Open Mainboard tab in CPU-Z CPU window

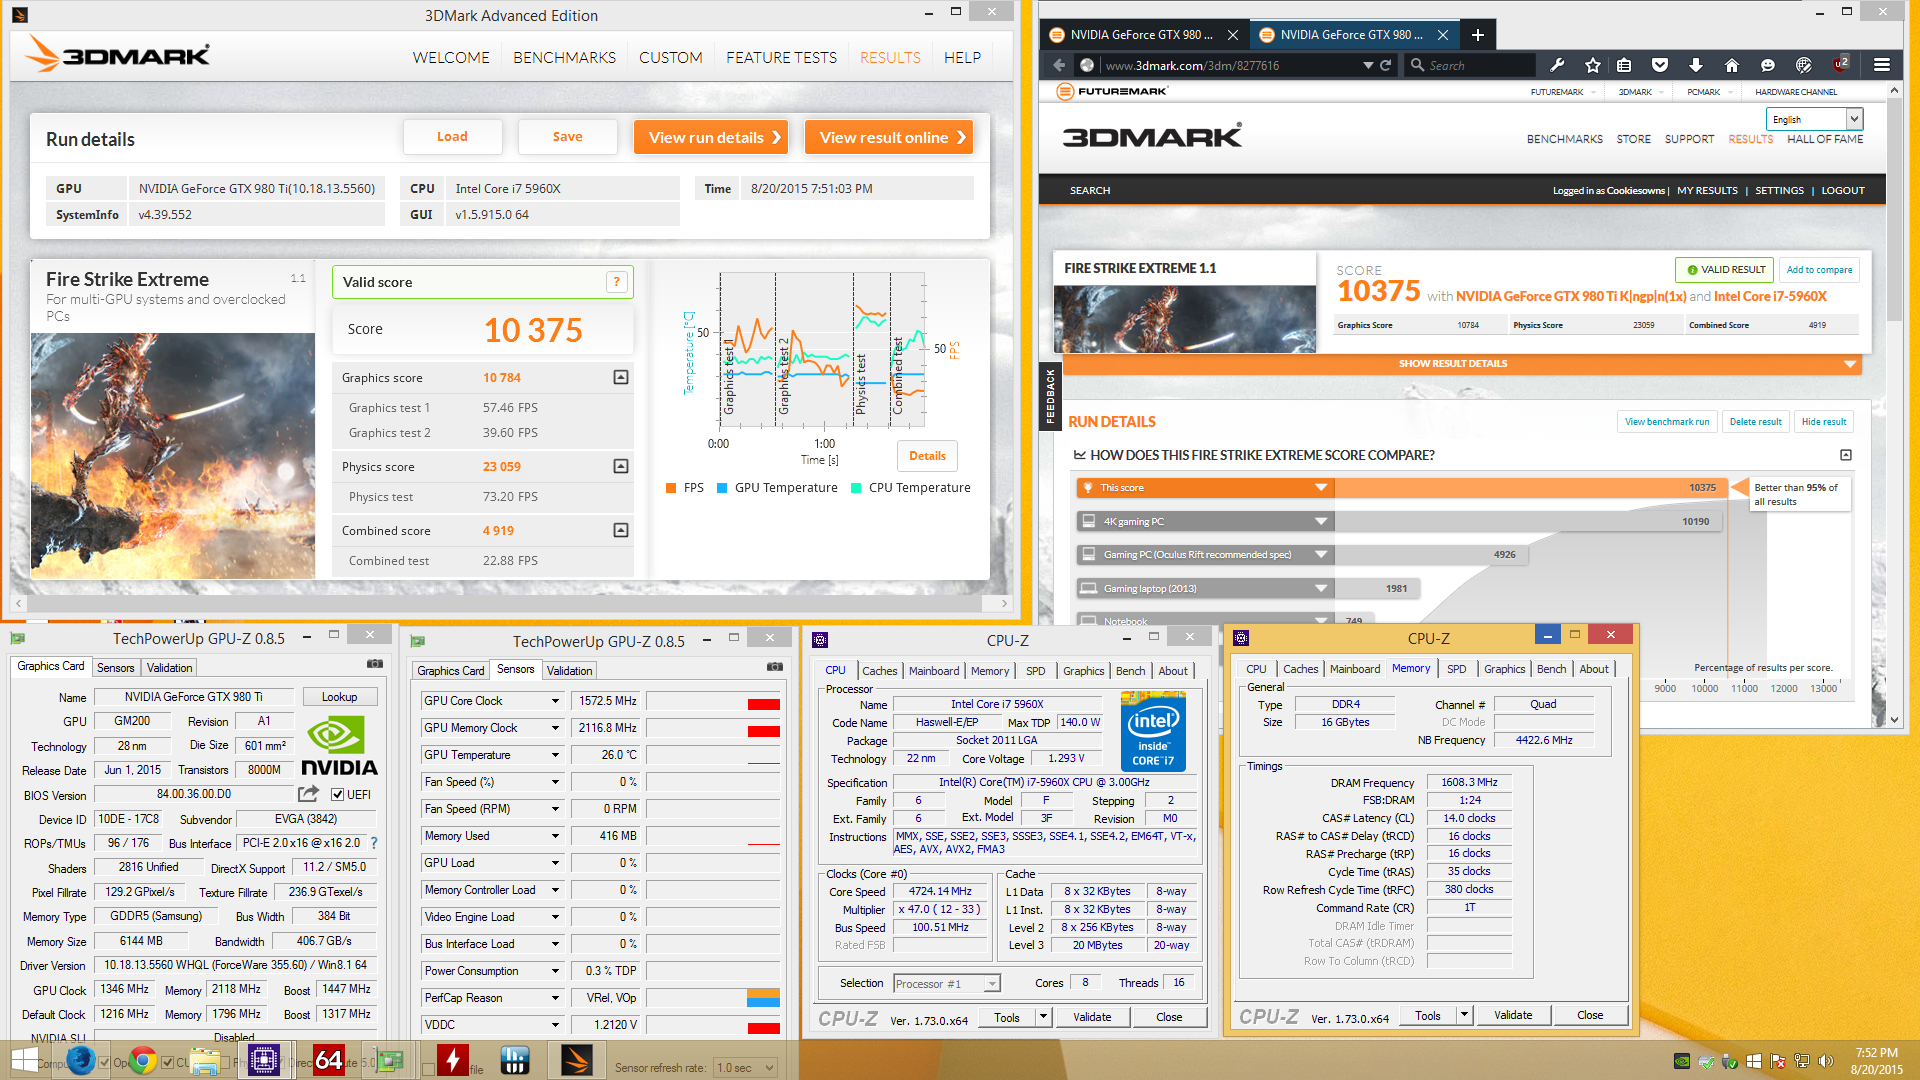(x=934, y=671)
